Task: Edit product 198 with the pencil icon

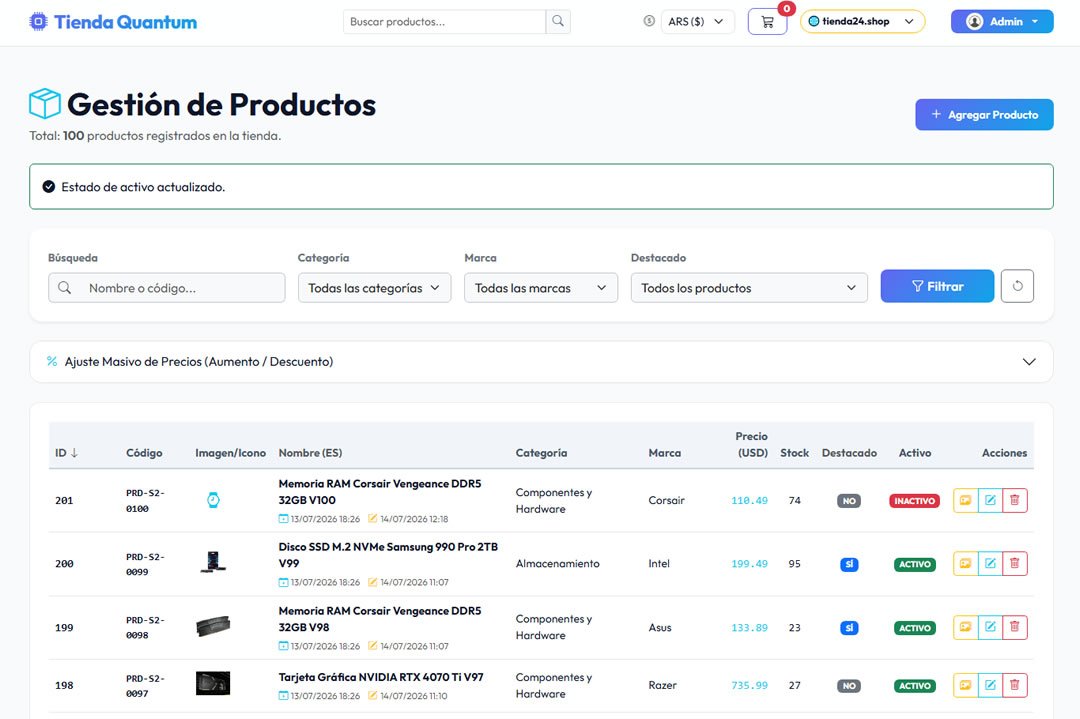Action: click(x=990, y=685)
